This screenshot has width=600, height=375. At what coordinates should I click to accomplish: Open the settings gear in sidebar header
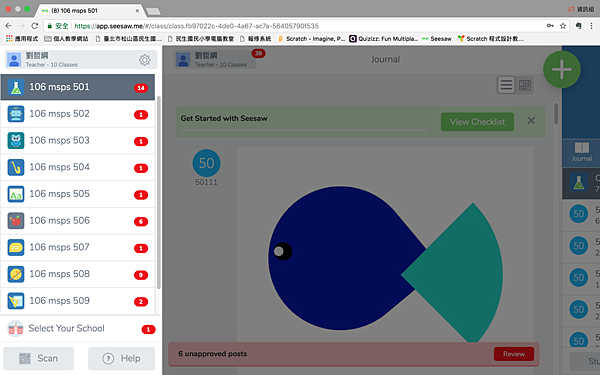[x=144, y=60]
